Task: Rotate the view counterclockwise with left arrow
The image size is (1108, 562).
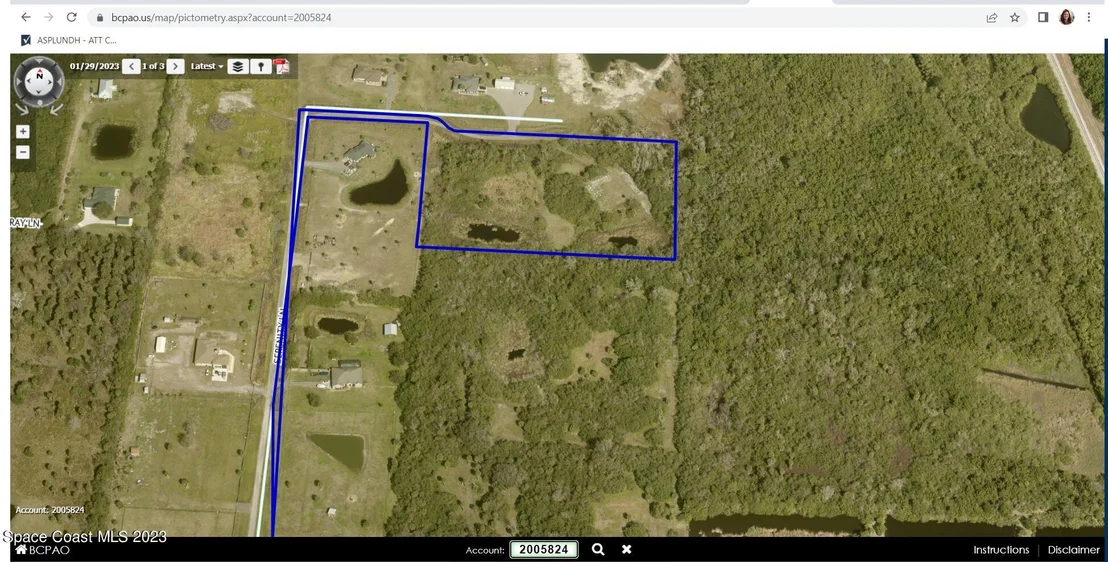Action: (x=23, y=110)
